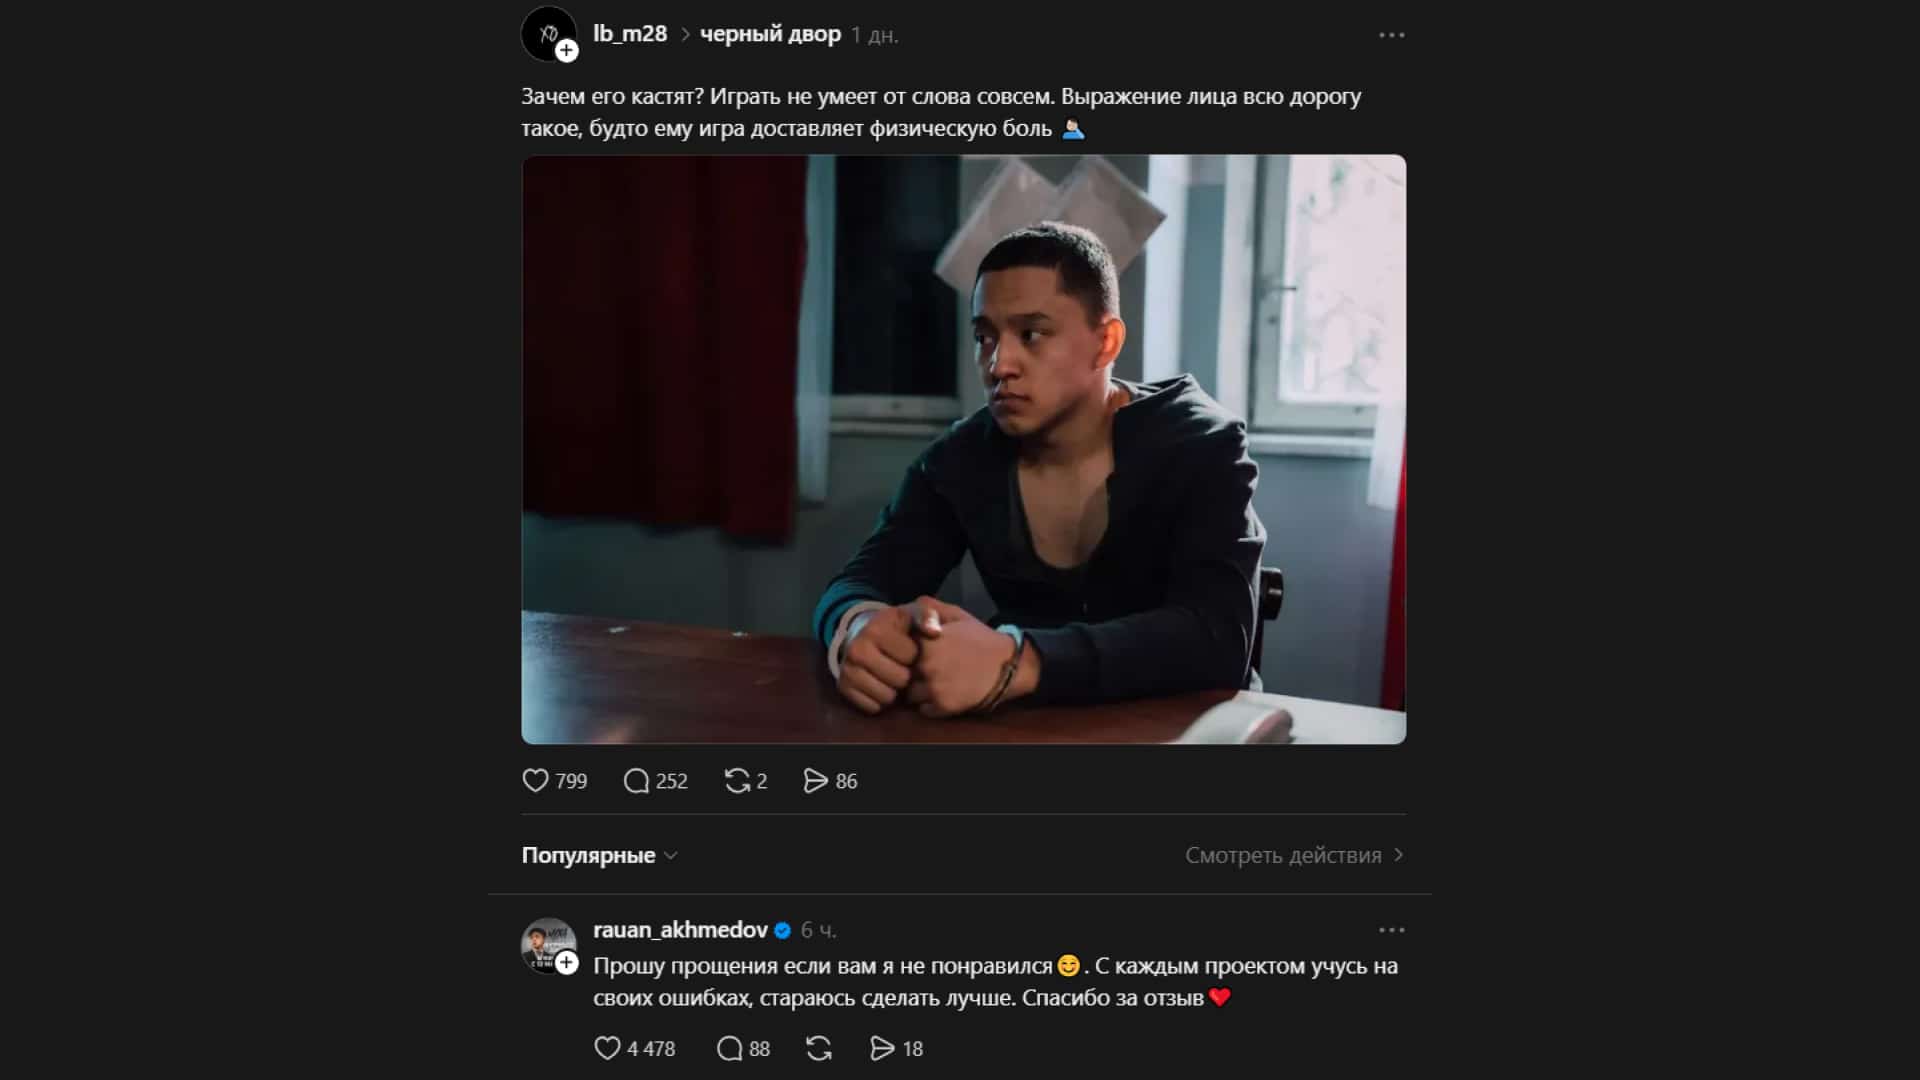Expand the Популярные sort dropdown
The width and height of the screenshot is (1920, 1080).
[599, 856]
